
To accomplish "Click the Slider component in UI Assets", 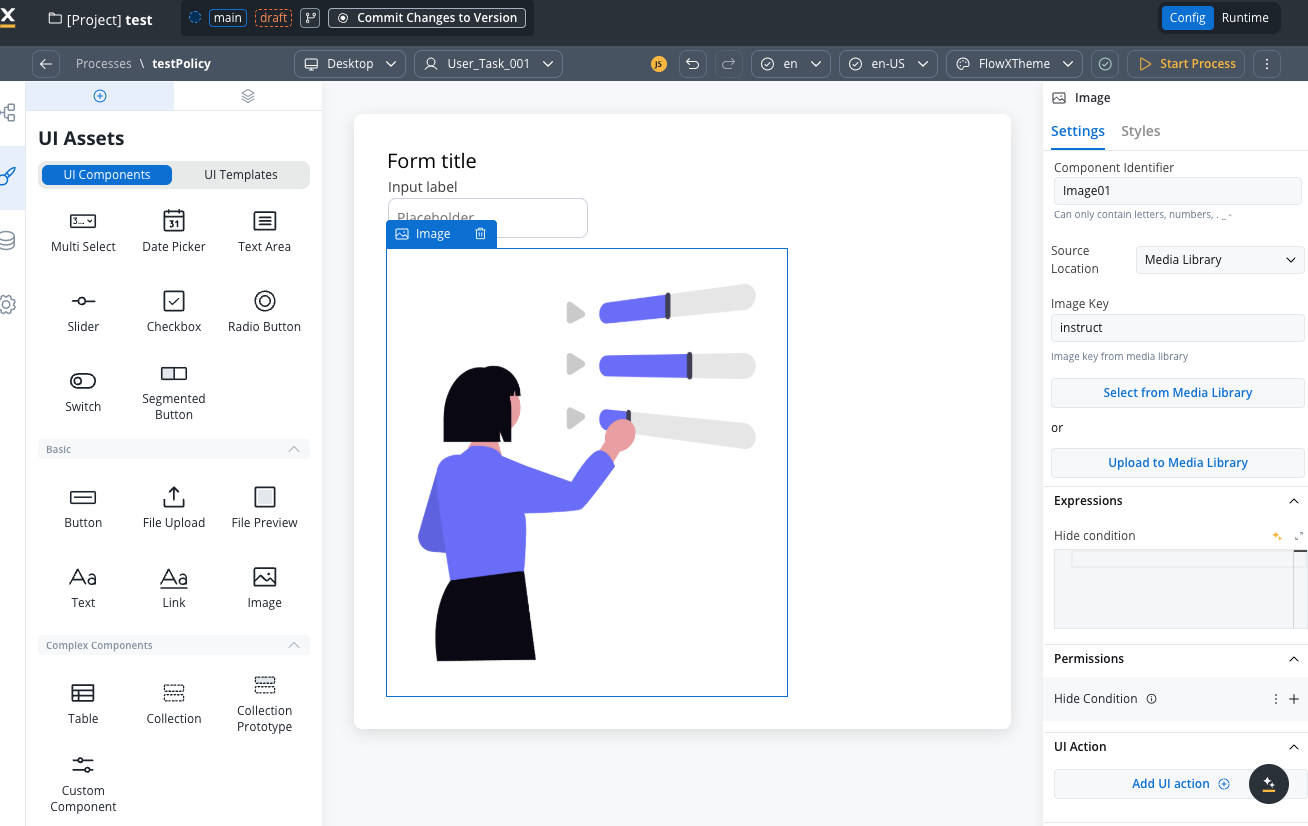I will tap(83, 311).
